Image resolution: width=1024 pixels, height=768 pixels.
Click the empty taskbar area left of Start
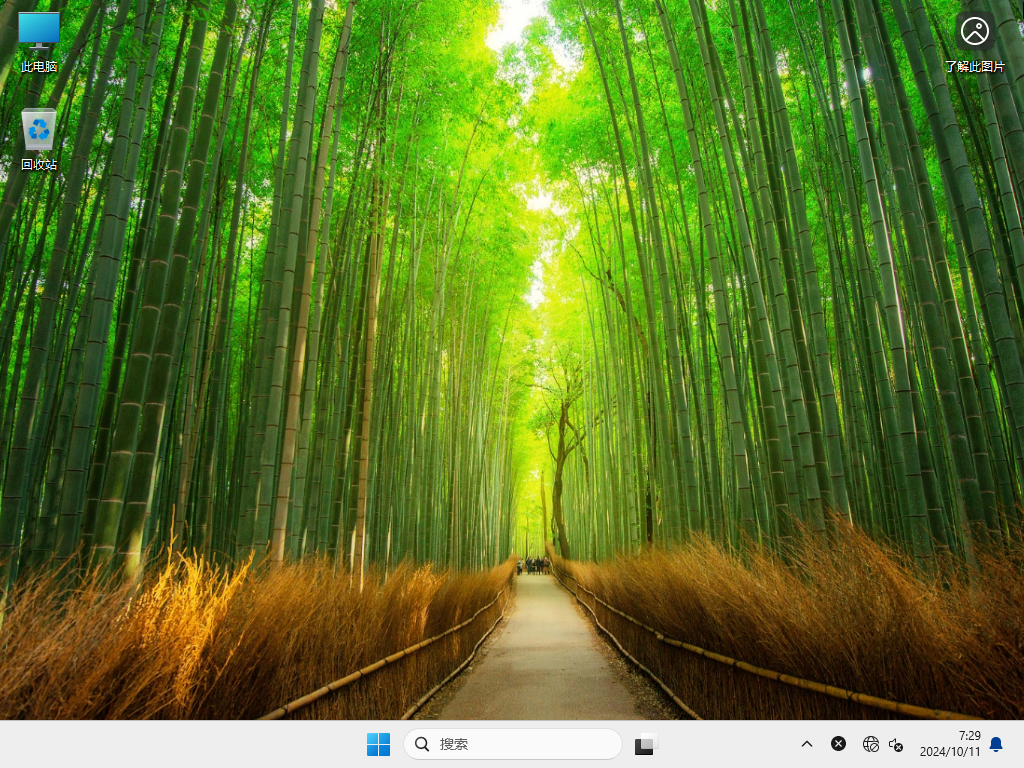pos(180,744)
